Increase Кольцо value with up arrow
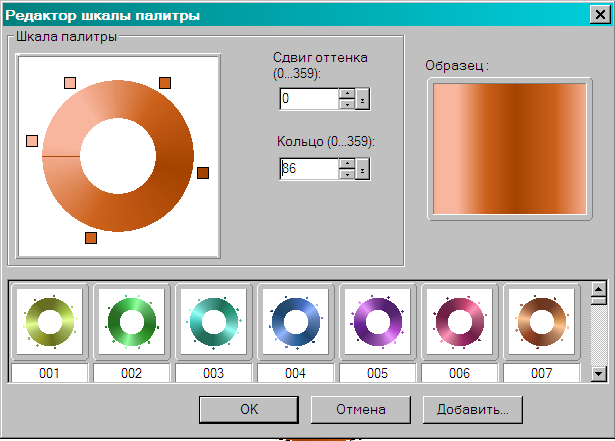The image size is (615, 441). [x=347, y=164]
